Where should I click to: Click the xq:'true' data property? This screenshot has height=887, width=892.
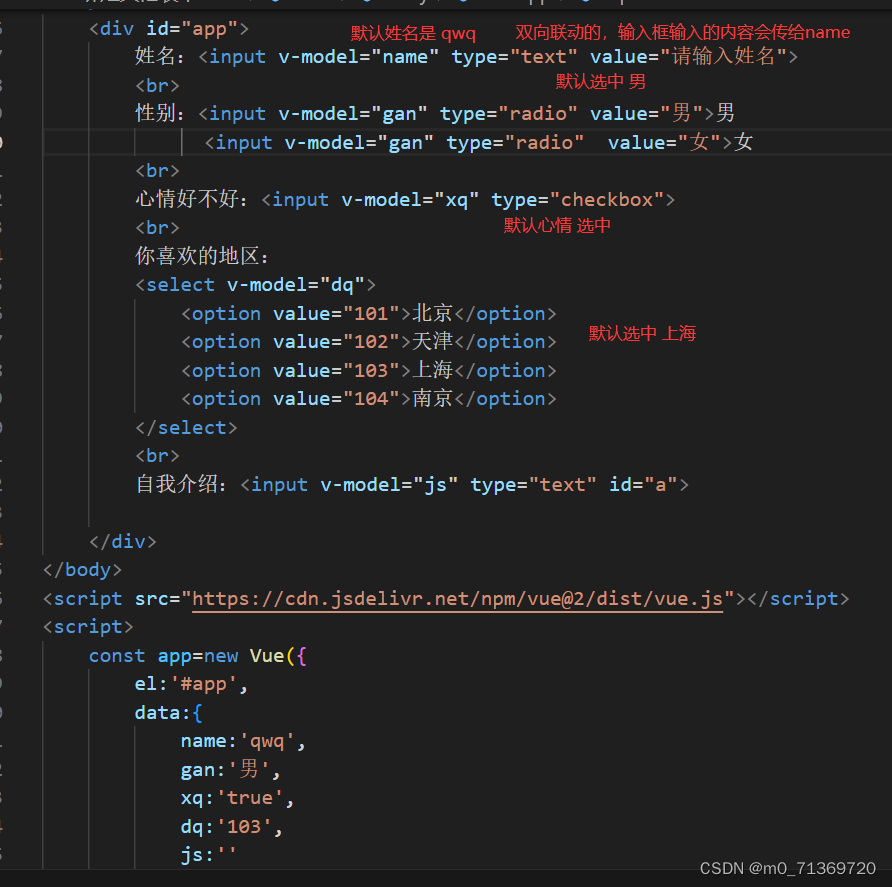[x=237, y=798]
